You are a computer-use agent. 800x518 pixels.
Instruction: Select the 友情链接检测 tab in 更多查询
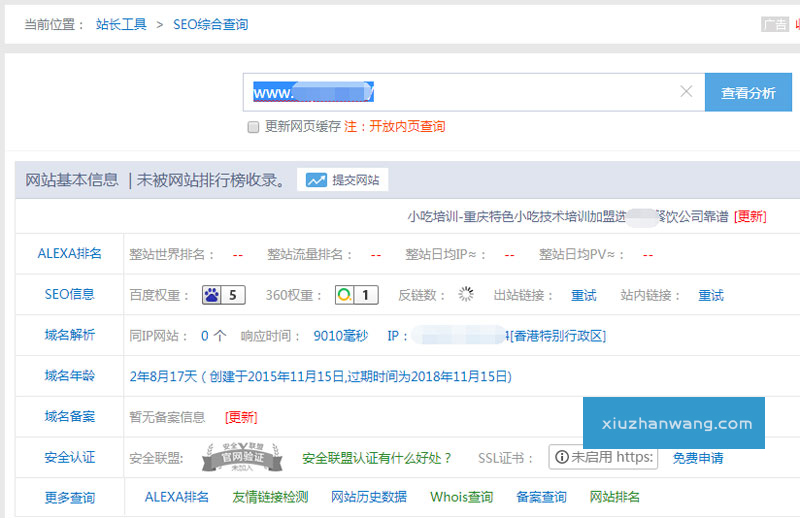point(270,497)
